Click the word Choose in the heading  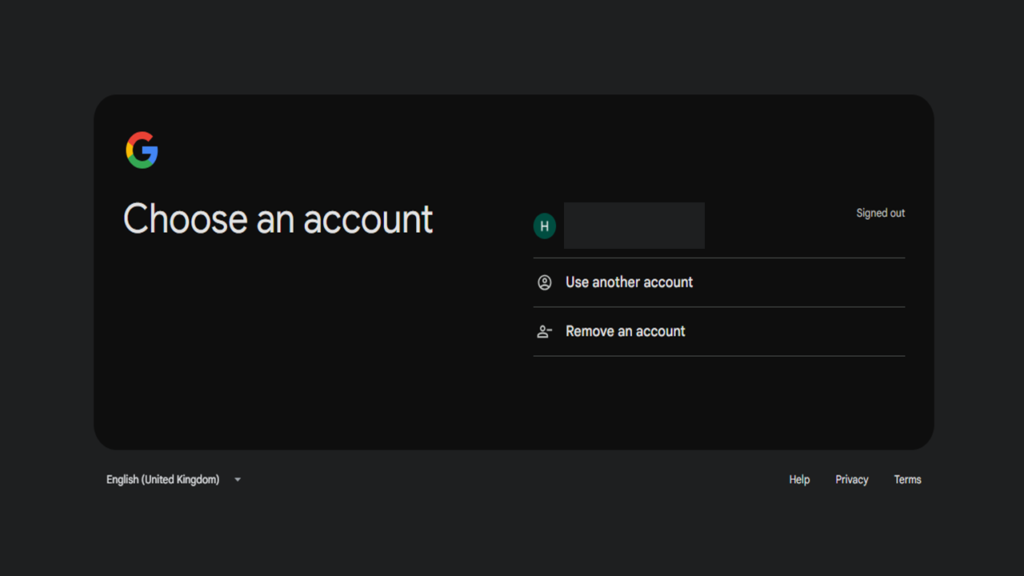click(185, 219)
